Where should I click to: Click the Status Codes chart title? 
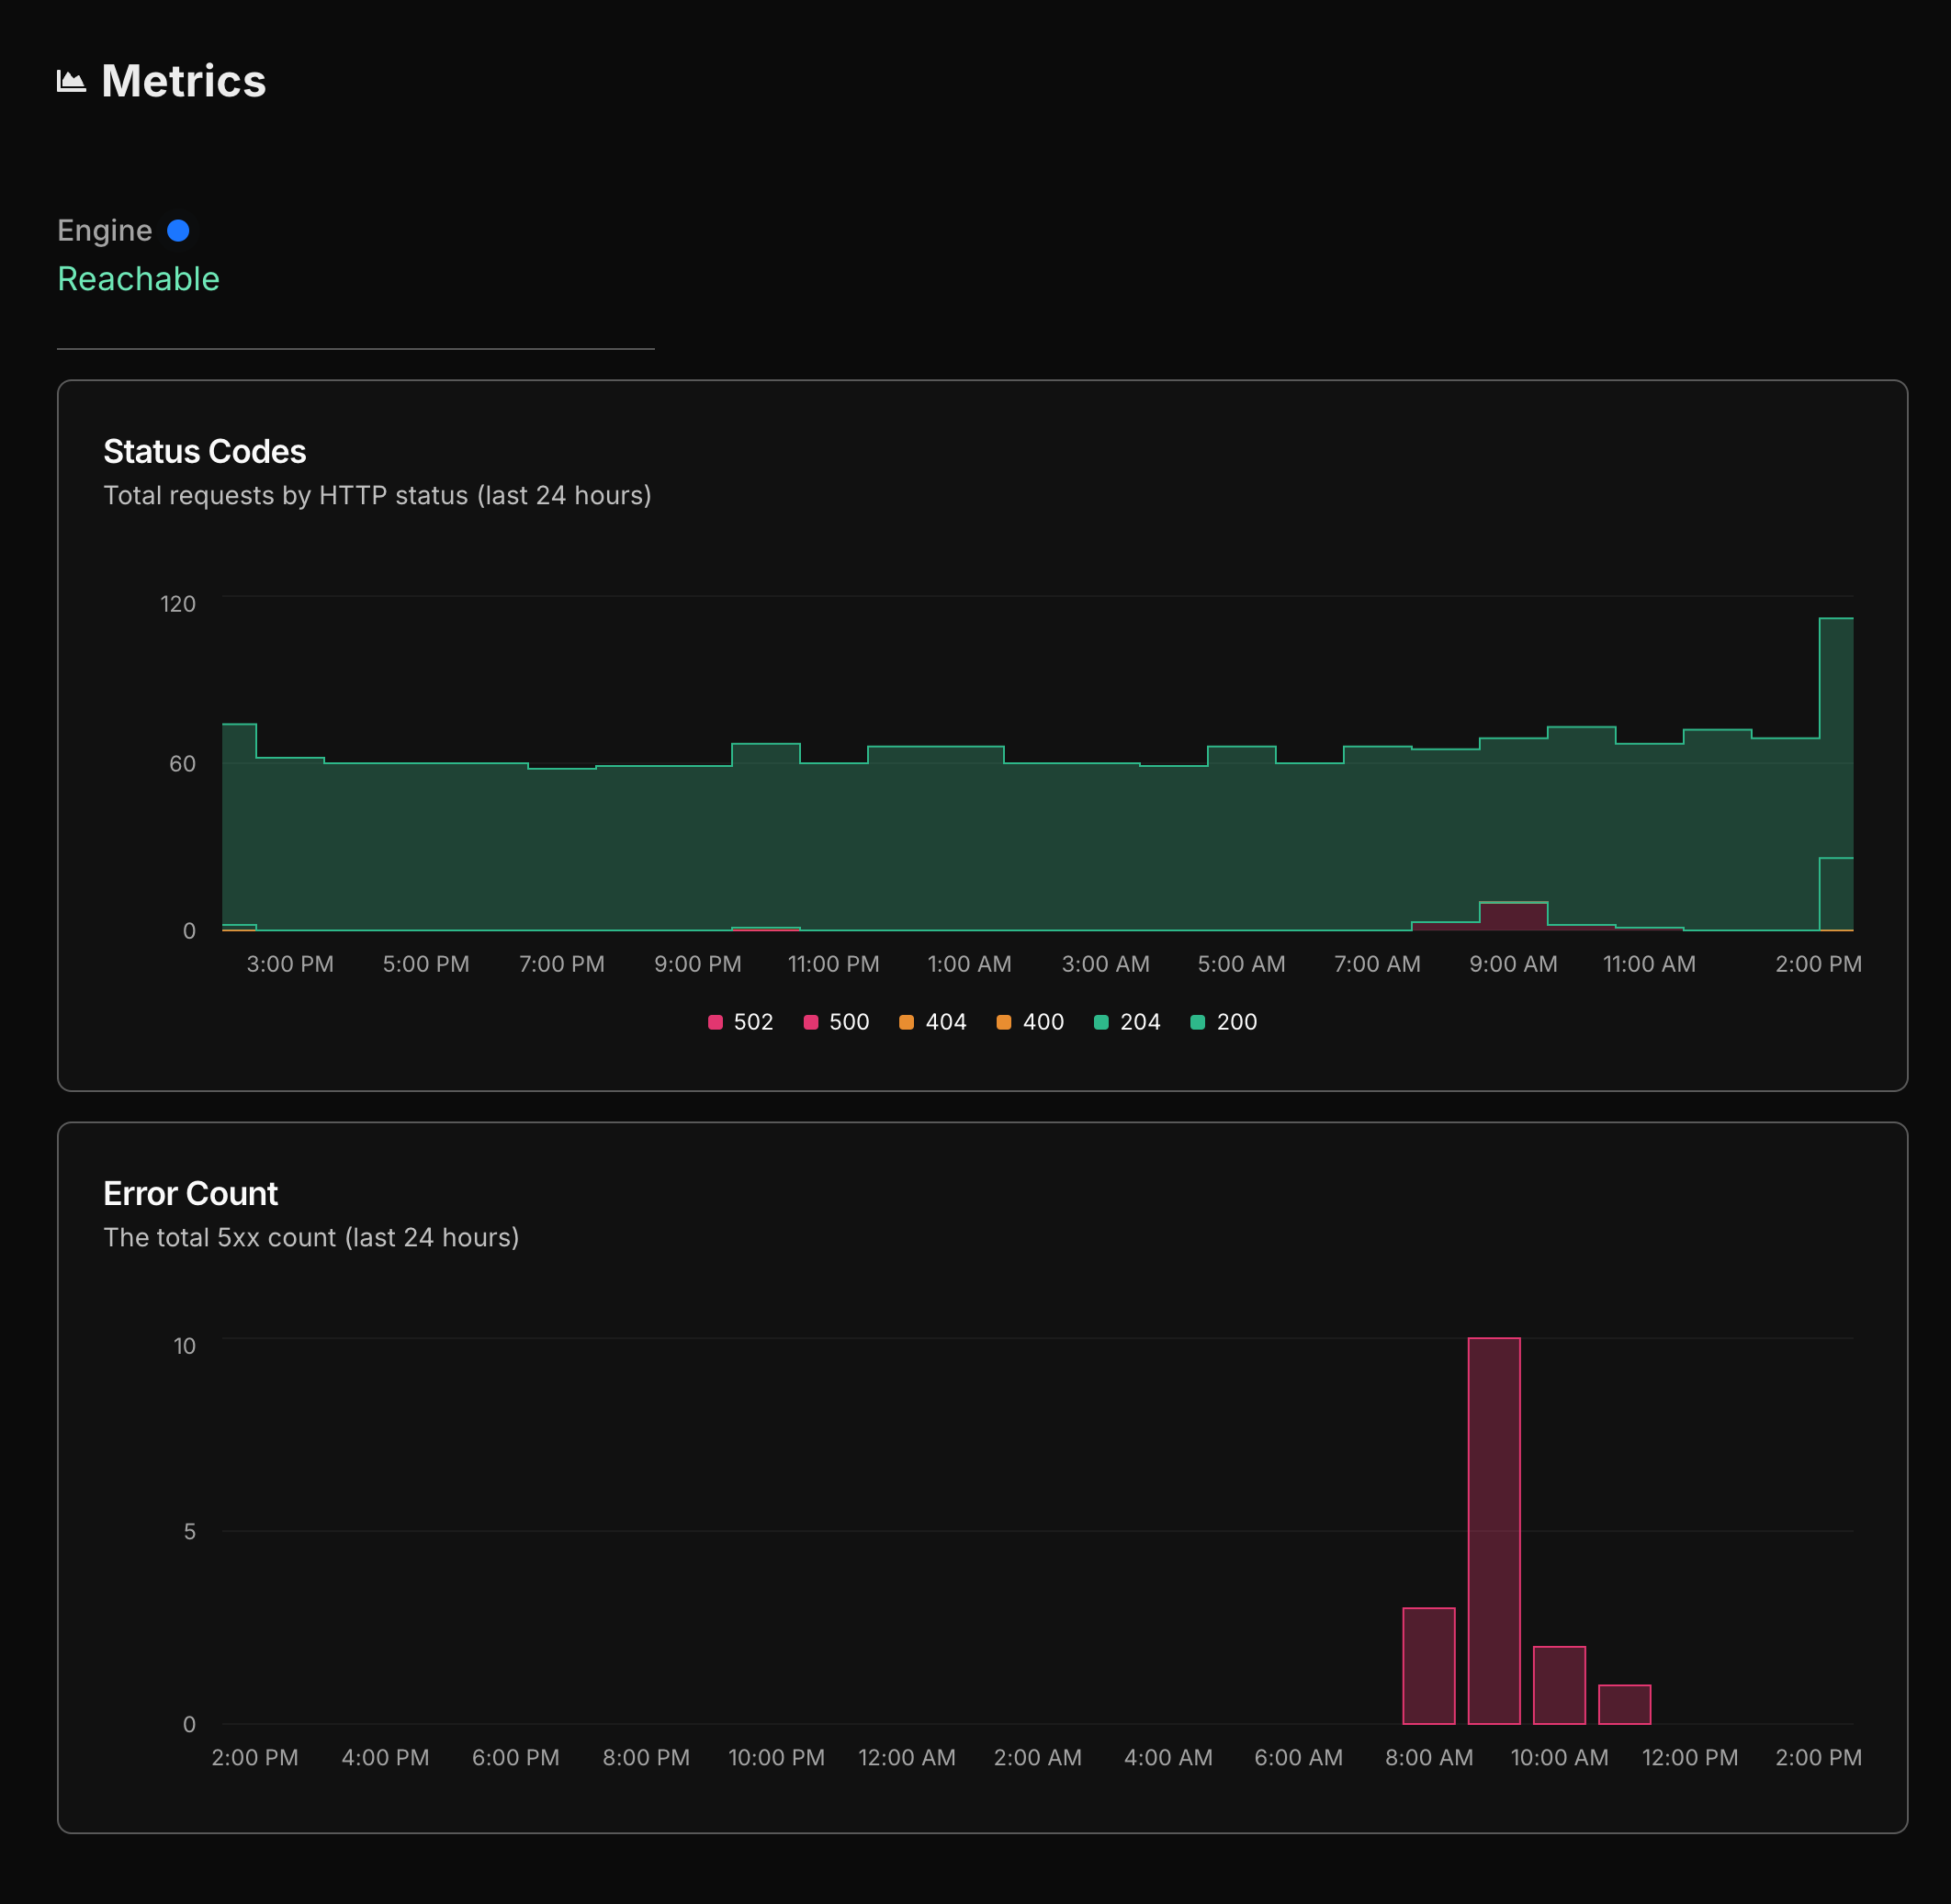click(x=205, y=452)
